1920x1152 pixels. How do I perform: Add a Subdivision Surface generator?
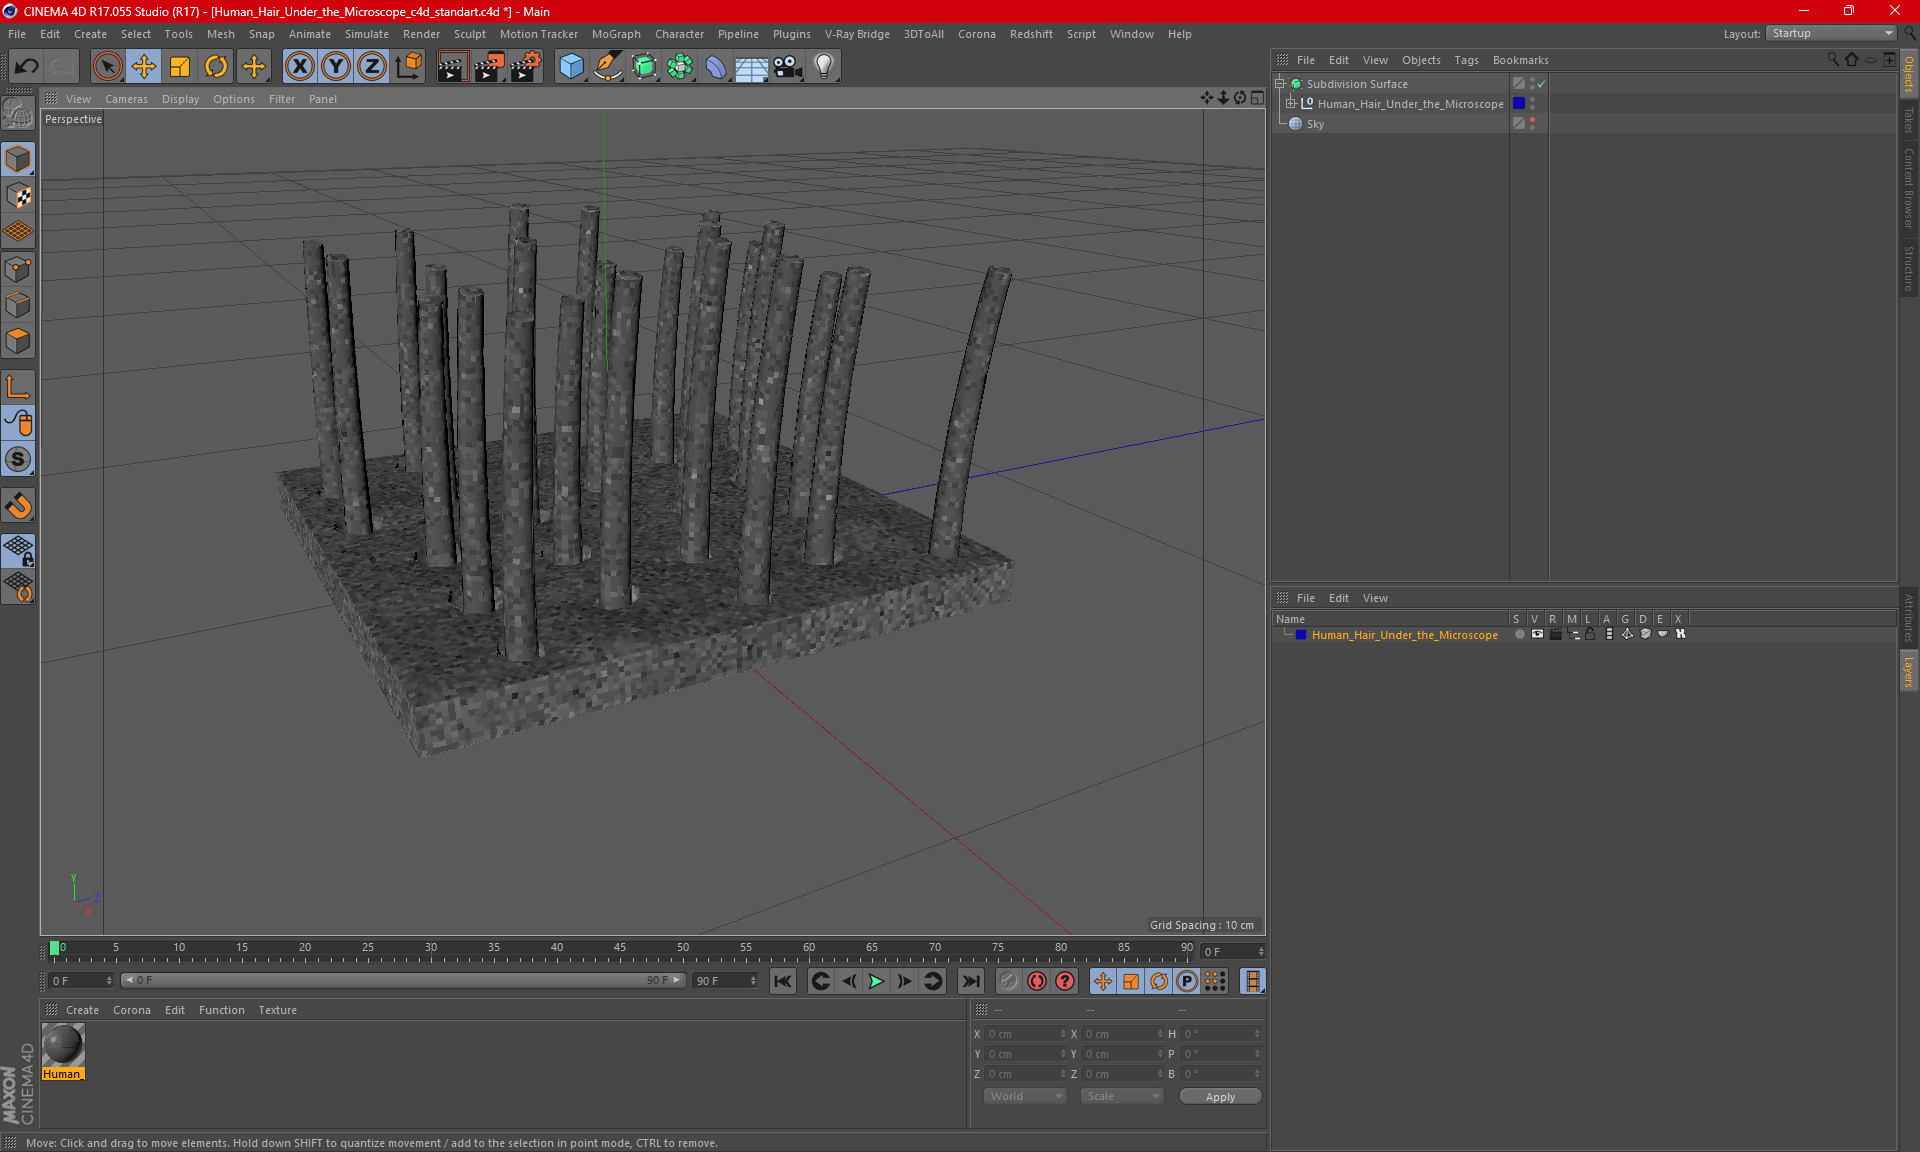click(644, 67)
